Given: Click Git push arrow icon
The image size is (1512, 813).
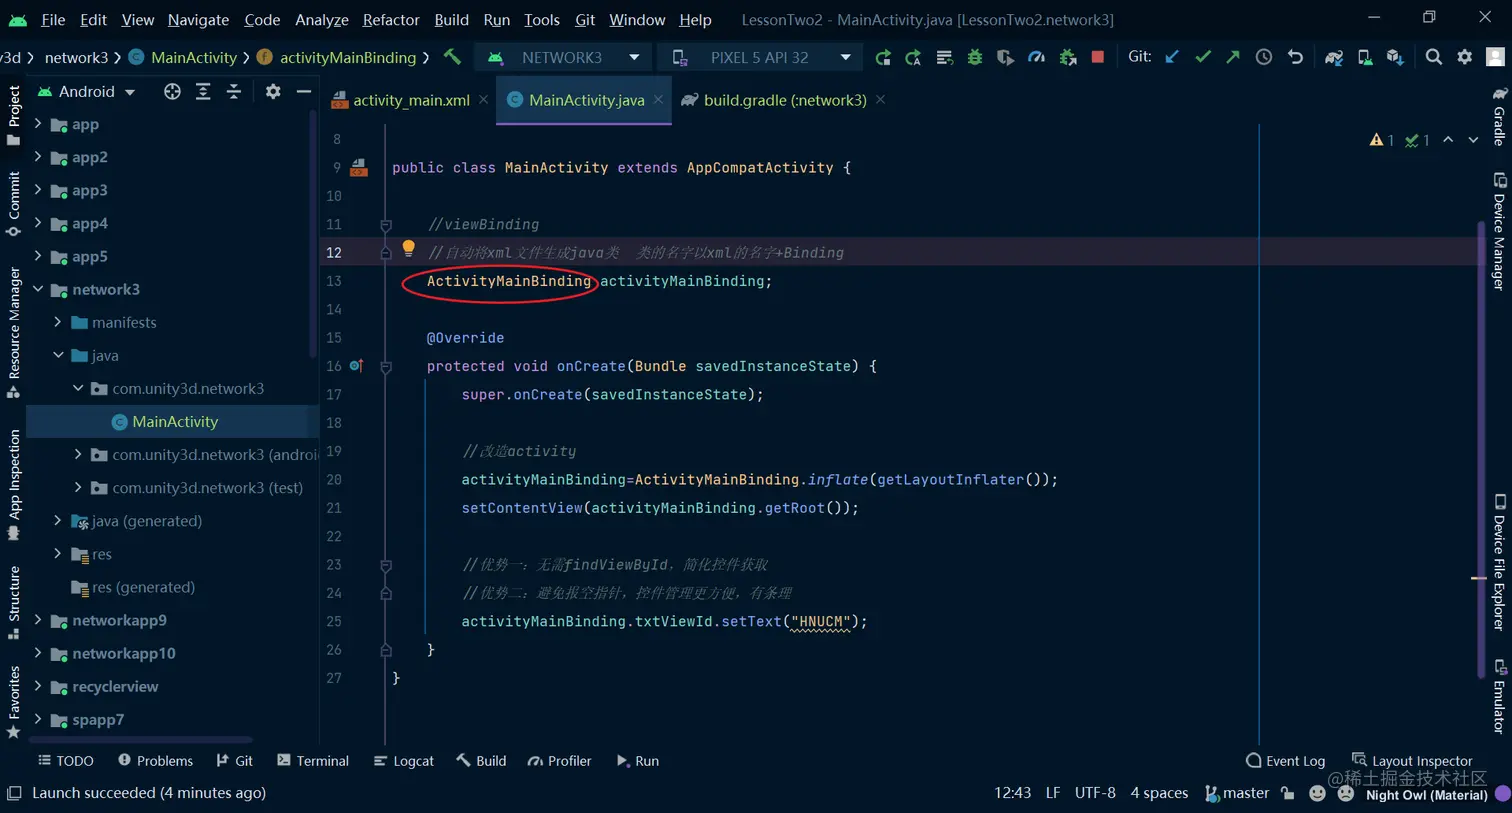Looking at the screenshot, I should 1233,57.
